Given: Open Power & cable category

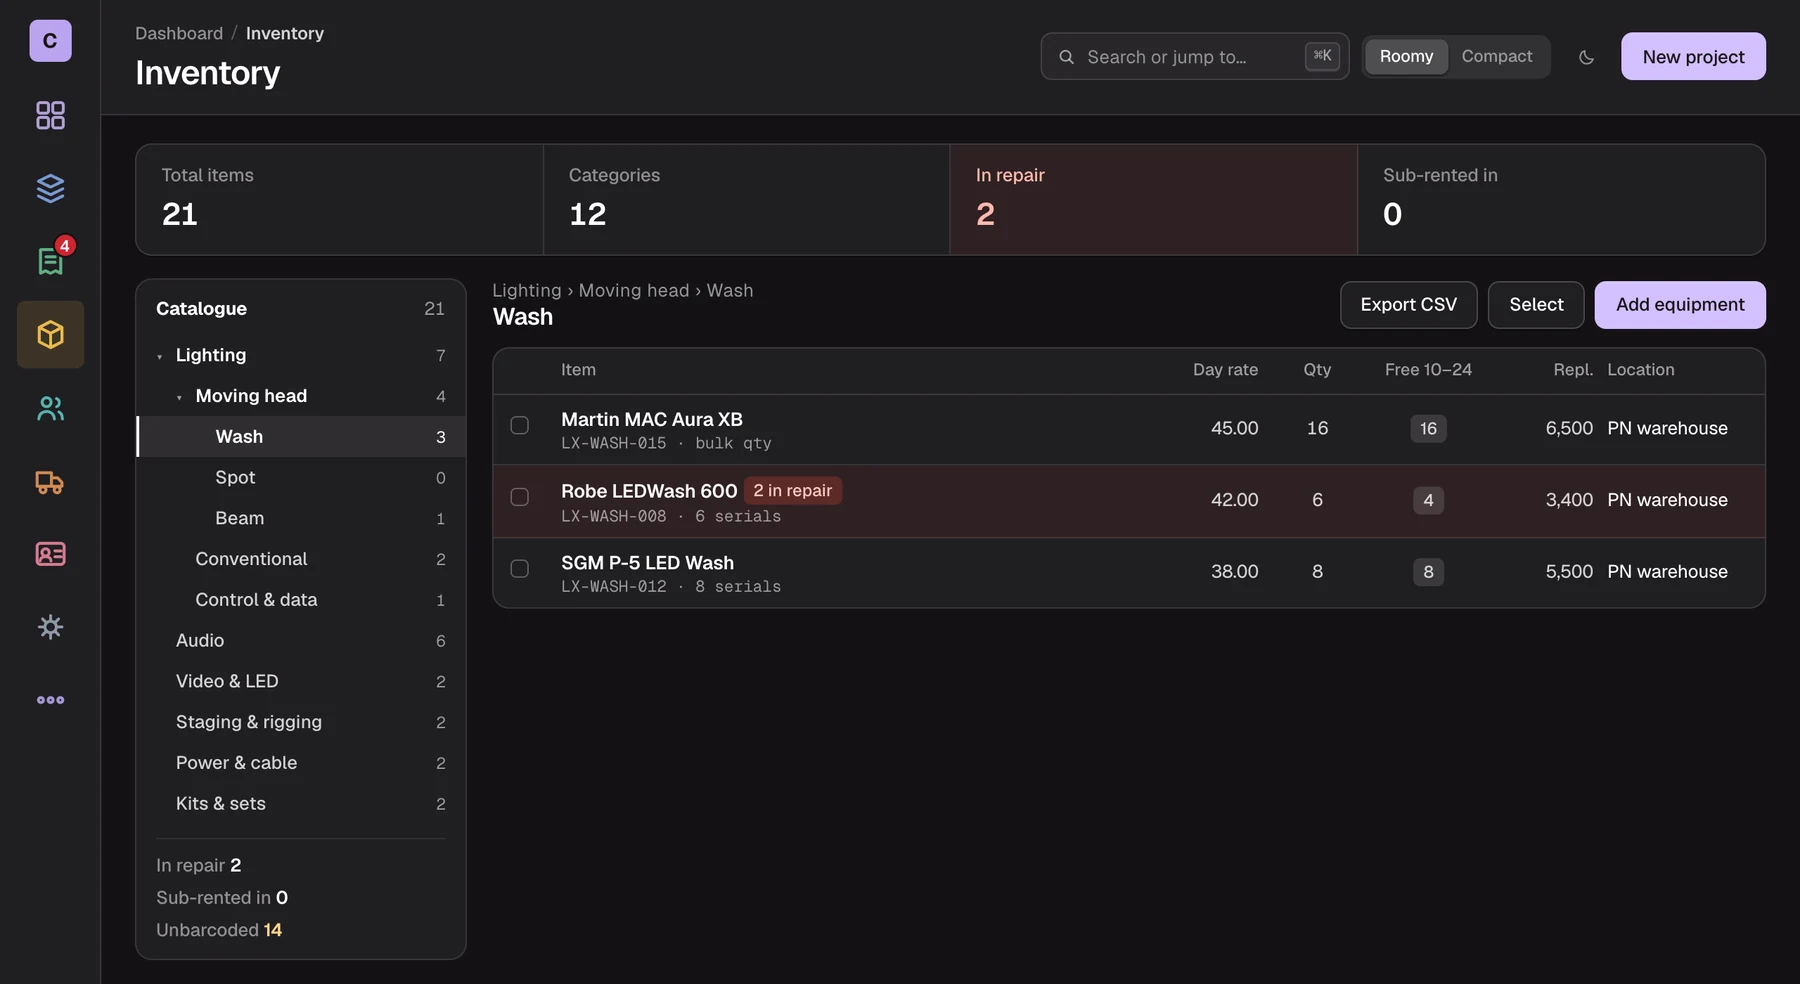Looking at the screenshot, I should 301,763.
